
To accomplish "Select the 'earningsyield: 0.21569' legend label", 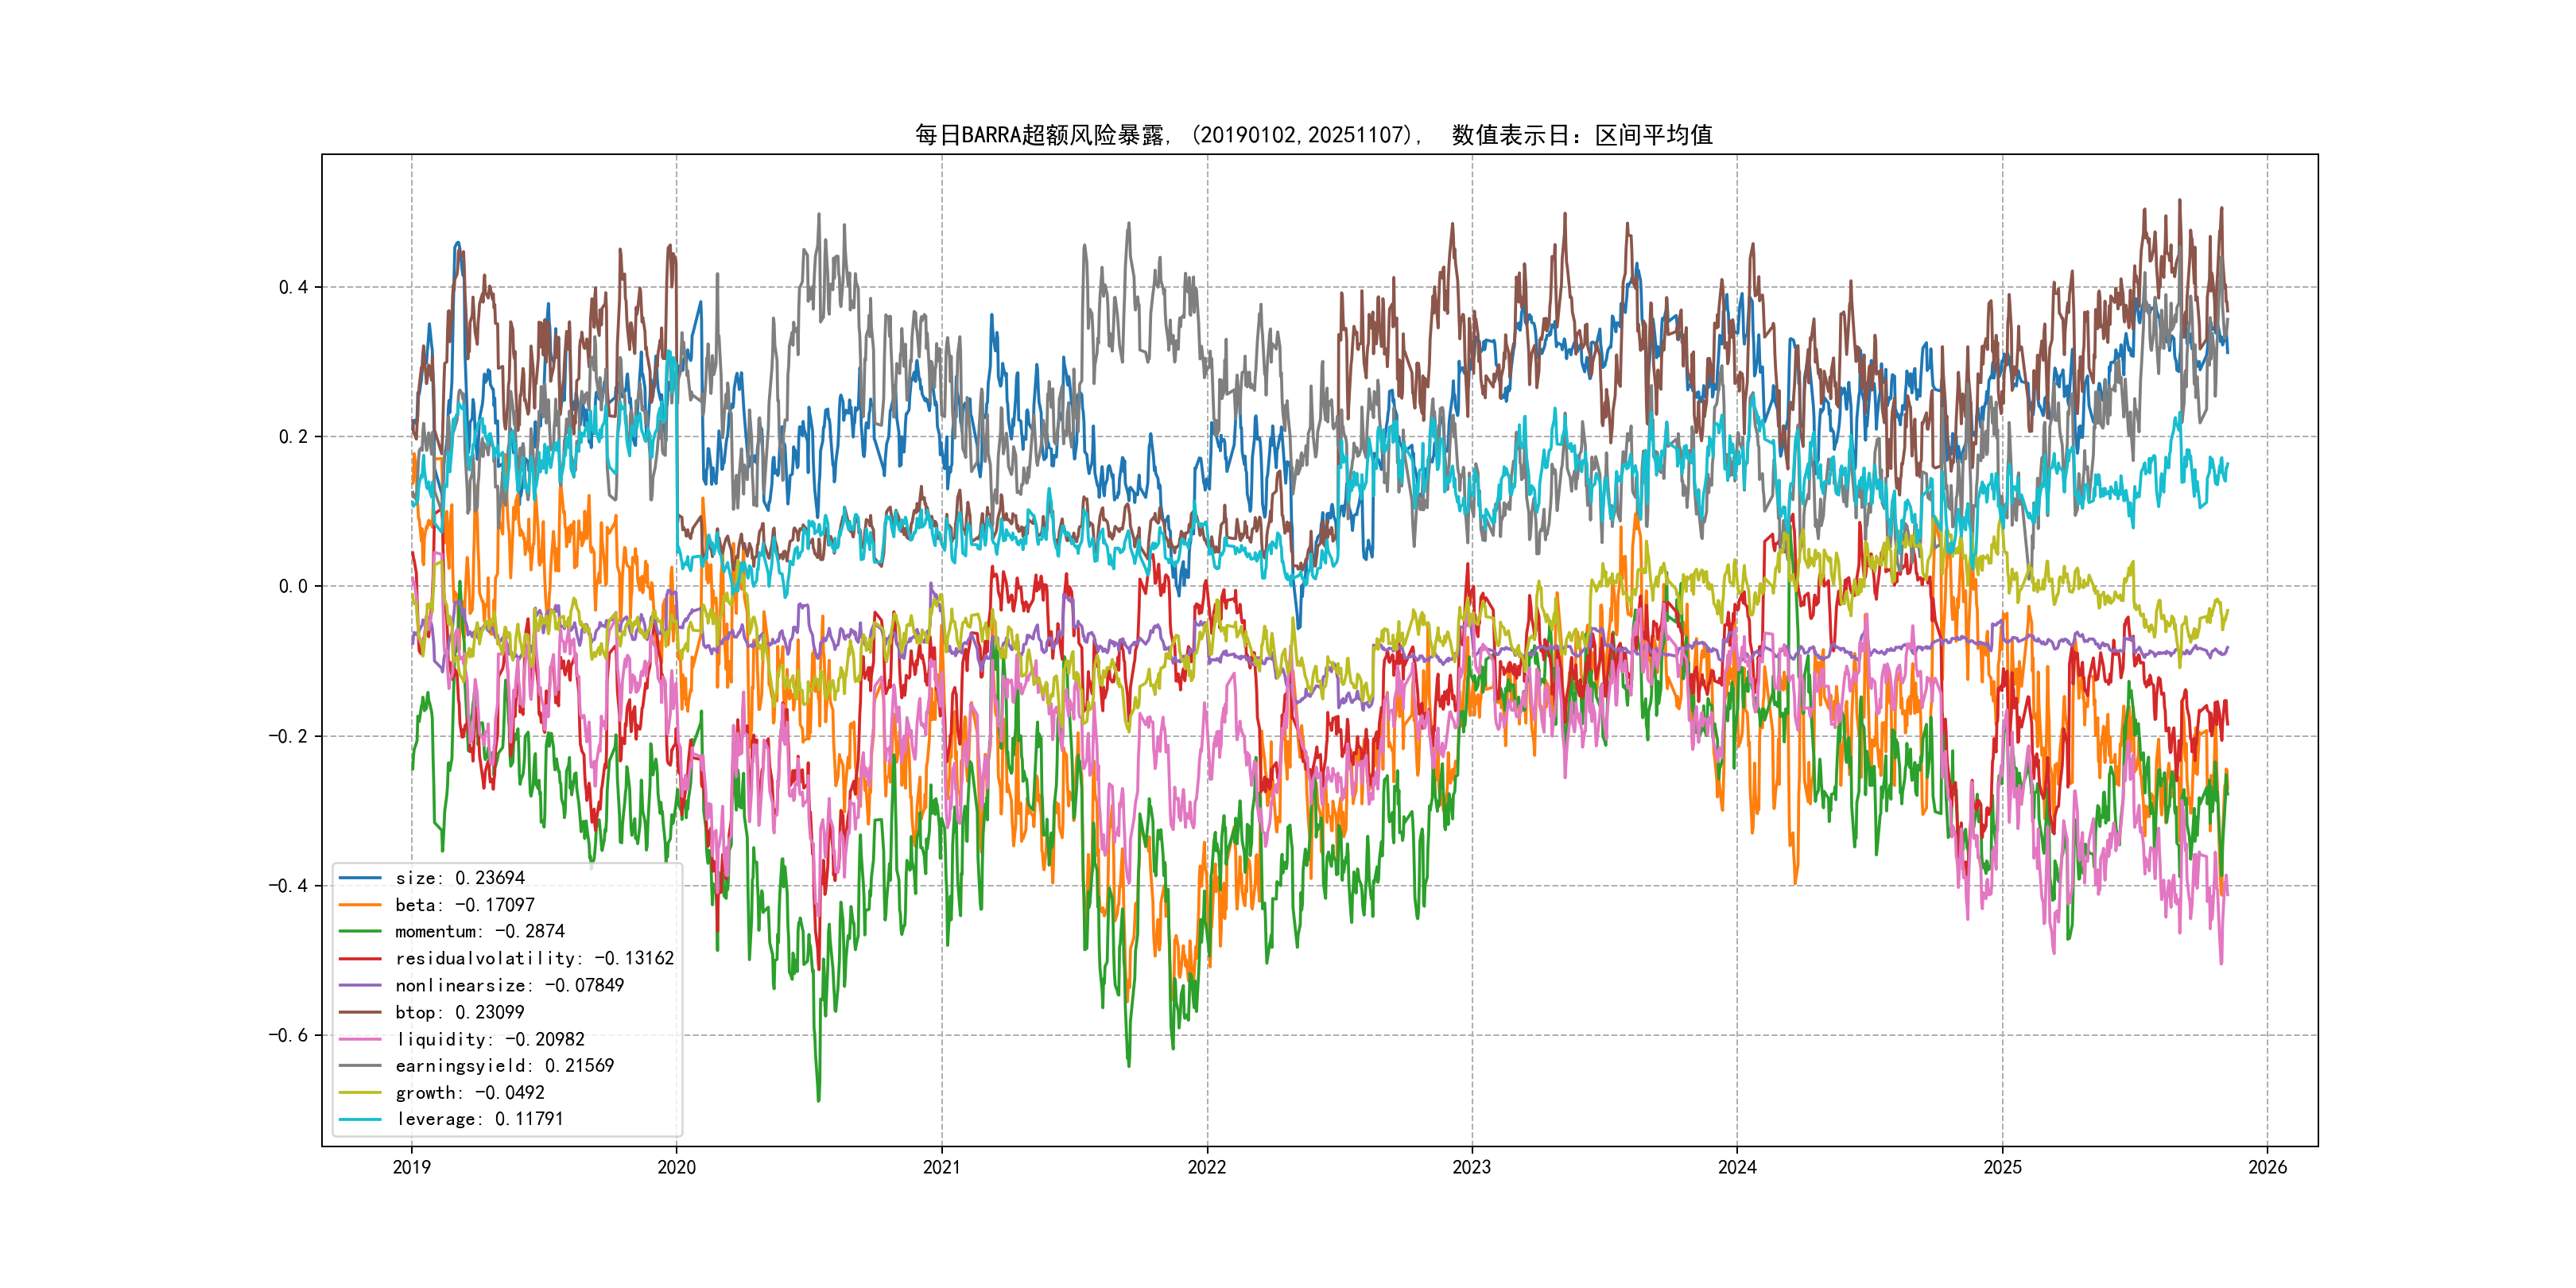I will [504, 1066].
